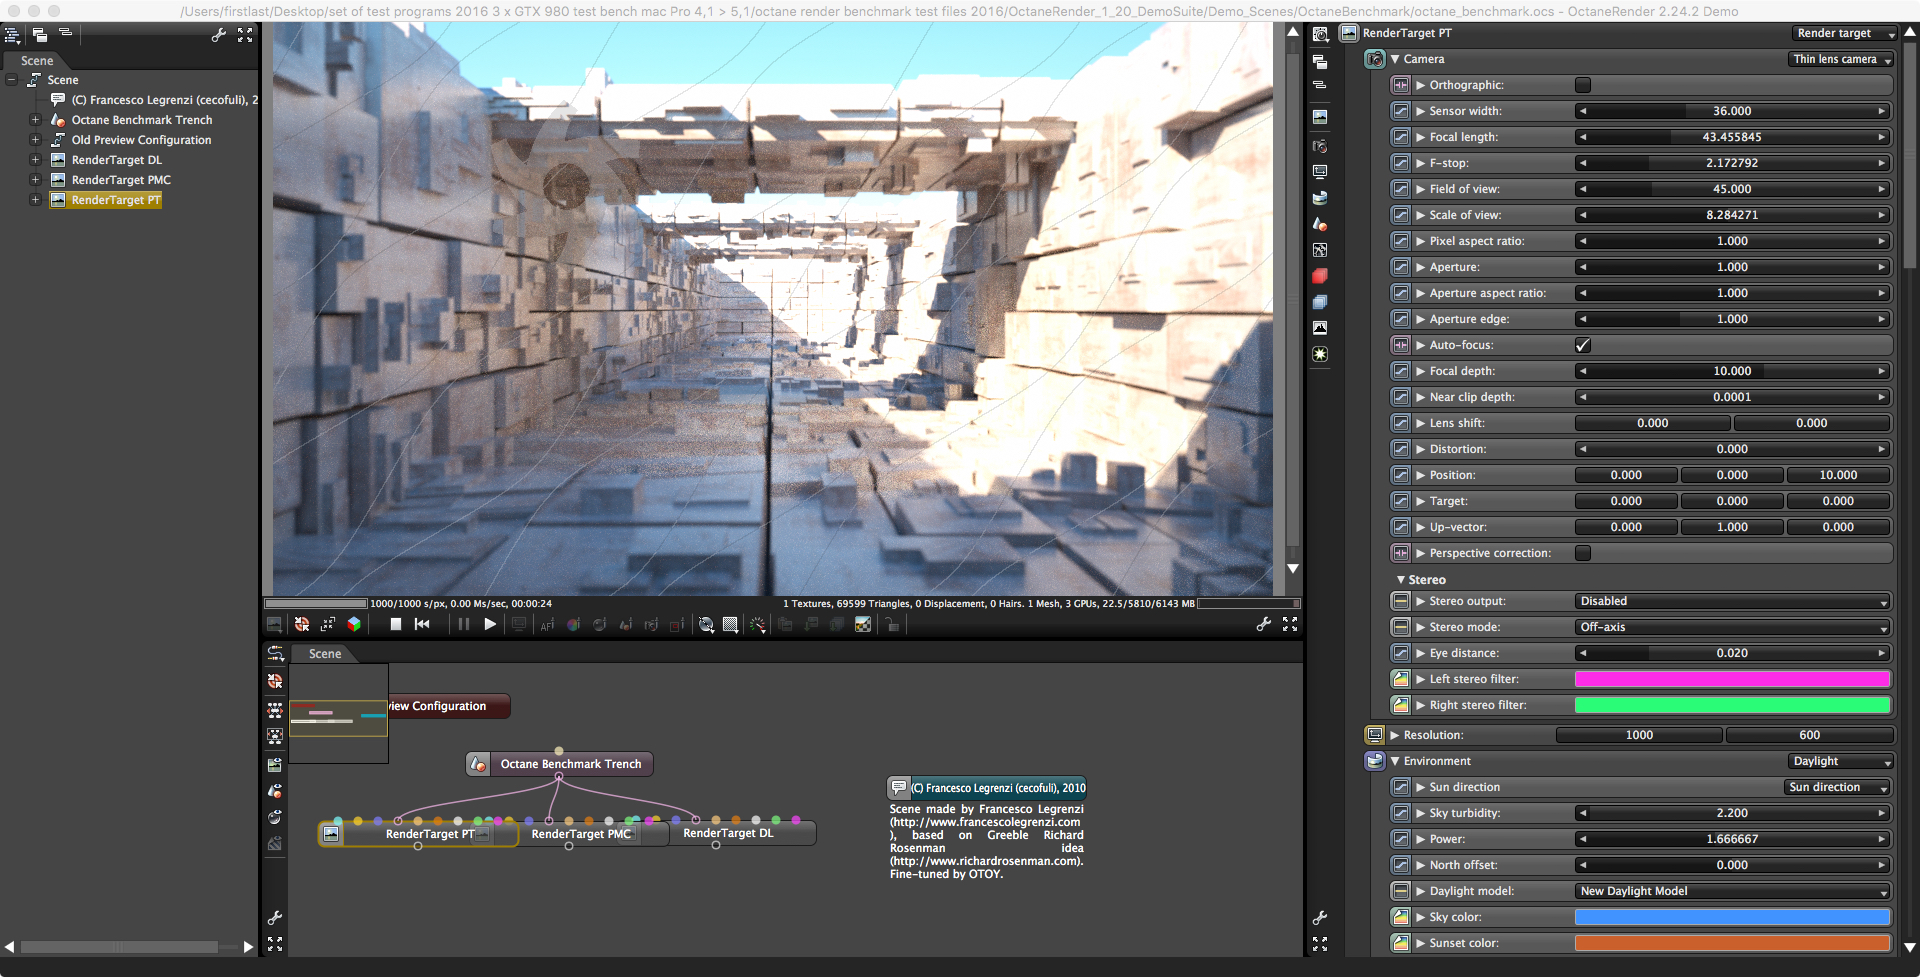The height and width of the screenshot is (977, 1920).
Task: Enable the Orthographic checkbox
Action: tap(1583, 85)
